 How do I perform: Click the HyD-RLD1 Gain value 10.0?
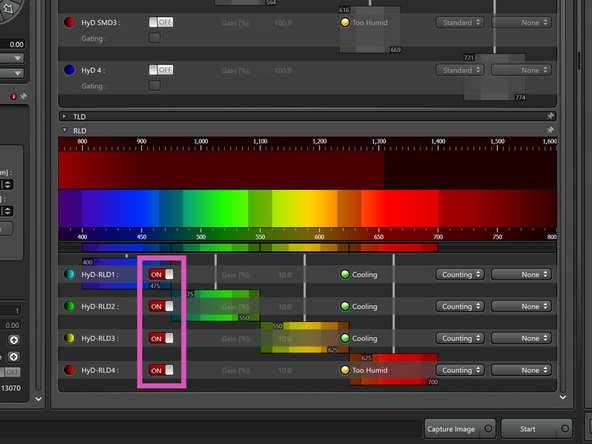(285, 275)
